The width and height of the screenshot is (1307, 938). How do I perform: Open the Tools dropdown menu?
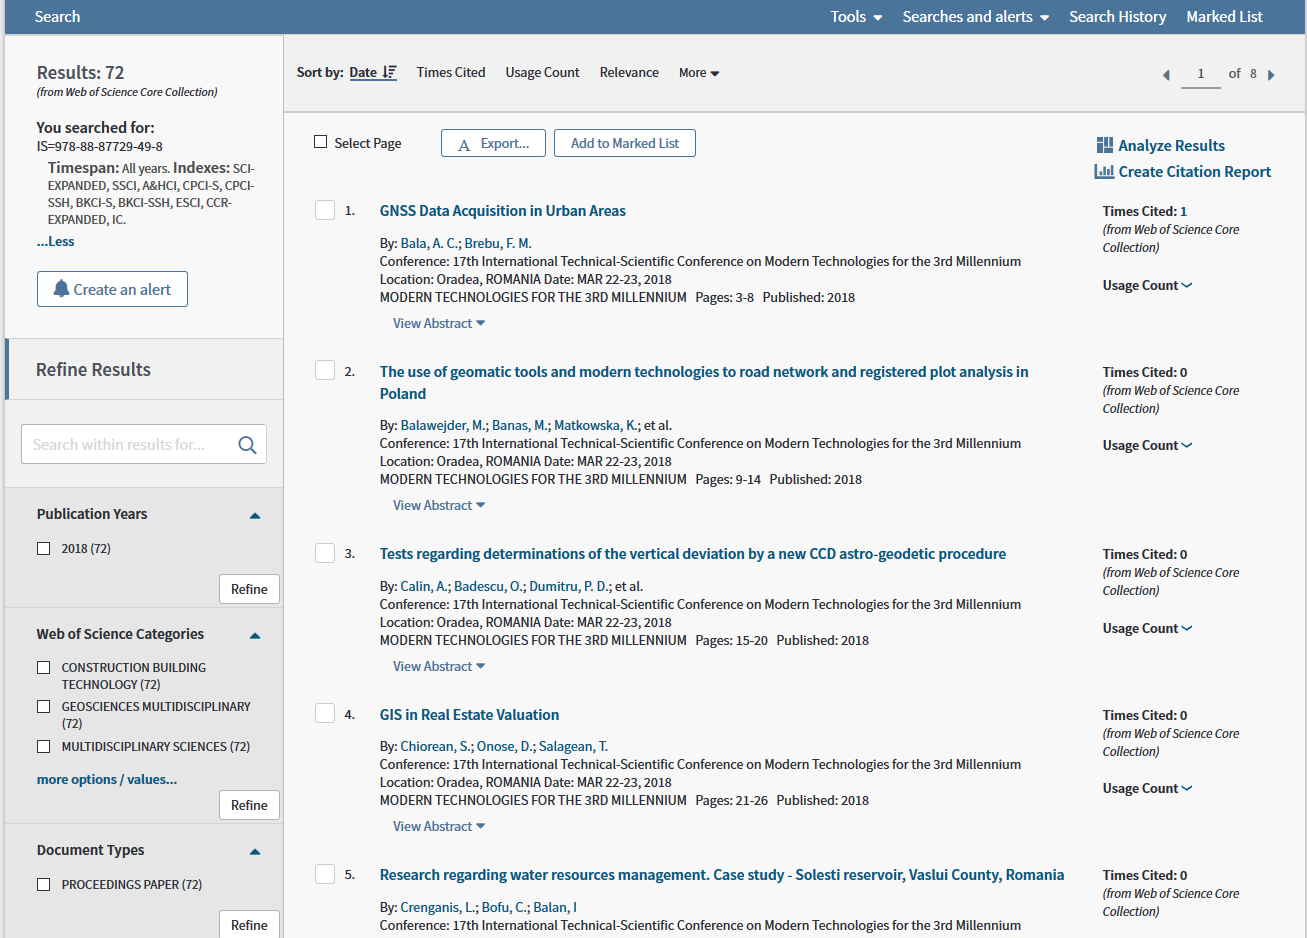click(856, 17)
